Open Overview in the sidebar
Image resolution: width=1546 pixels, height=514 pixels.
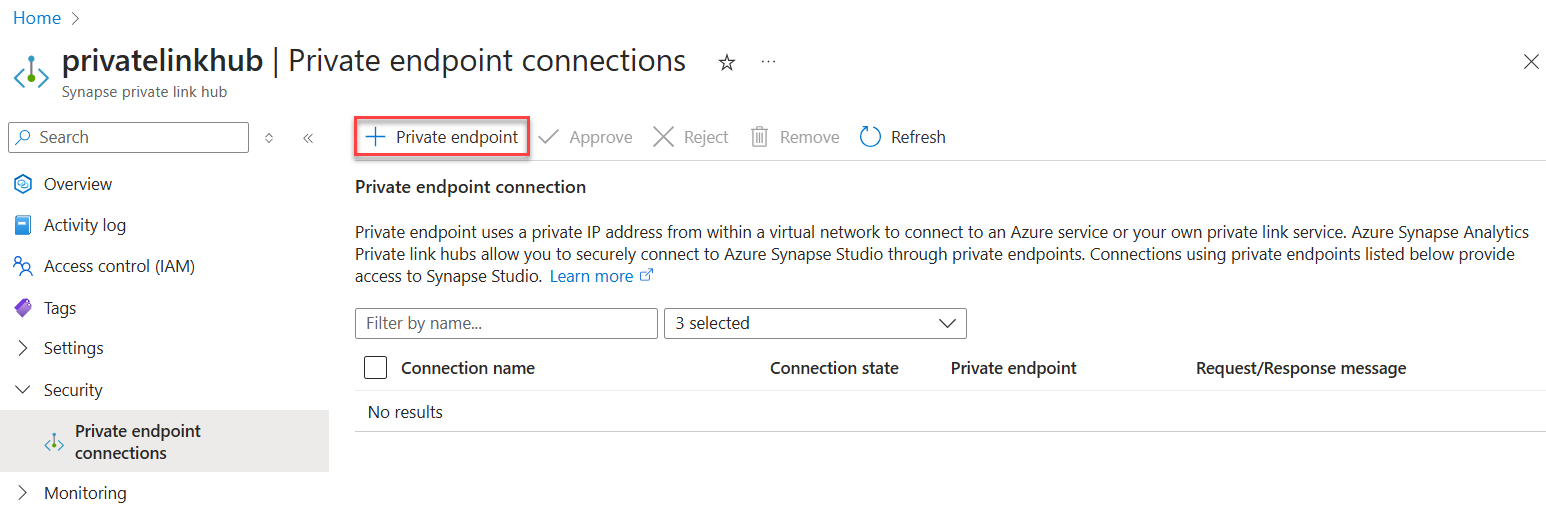coord(78,184)
